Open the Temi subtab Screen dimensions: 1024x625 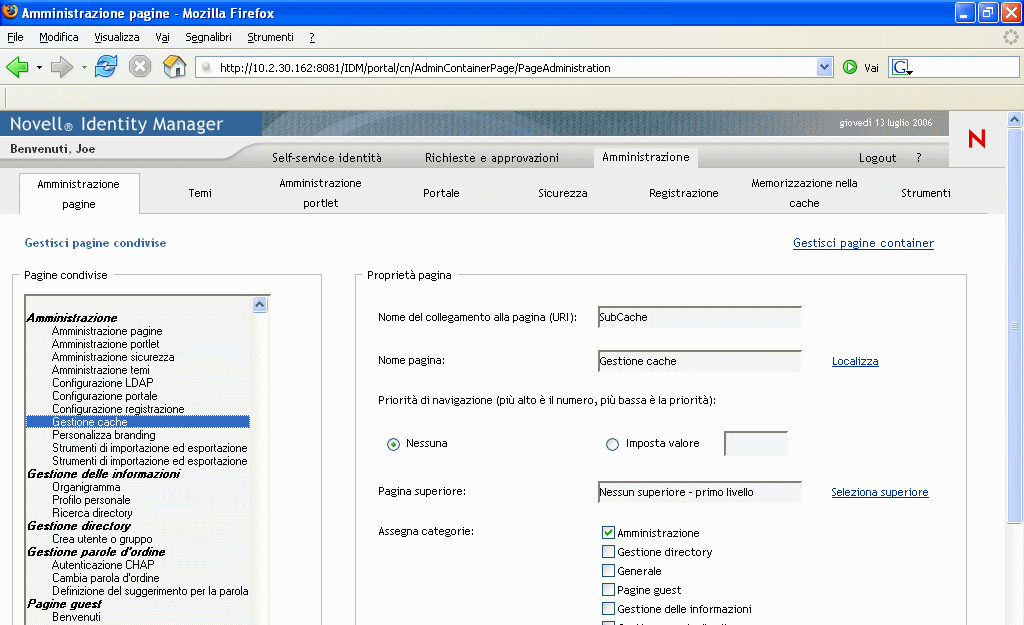200,193
